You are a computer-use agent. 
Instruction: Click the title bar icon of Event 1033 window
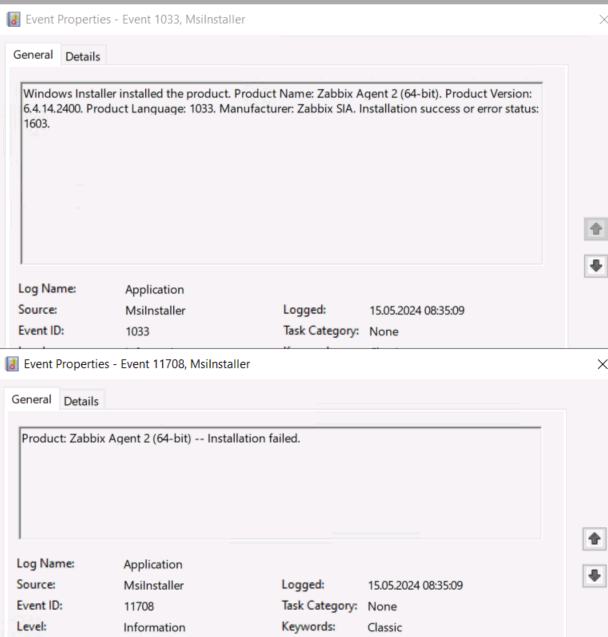14,20
